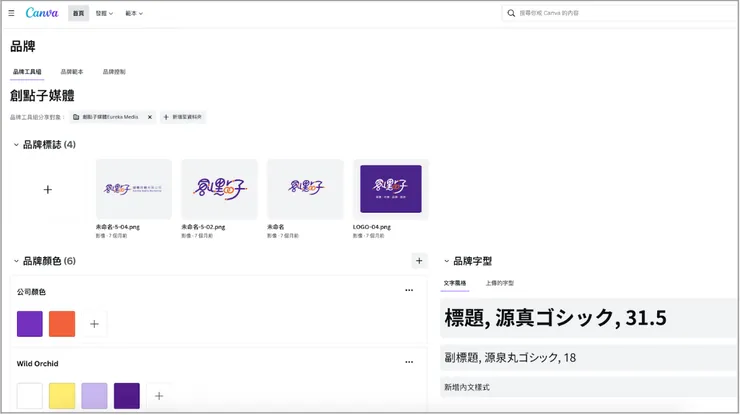Add a new brand color palette
This screenshot has width=740, height=415.
419,261
